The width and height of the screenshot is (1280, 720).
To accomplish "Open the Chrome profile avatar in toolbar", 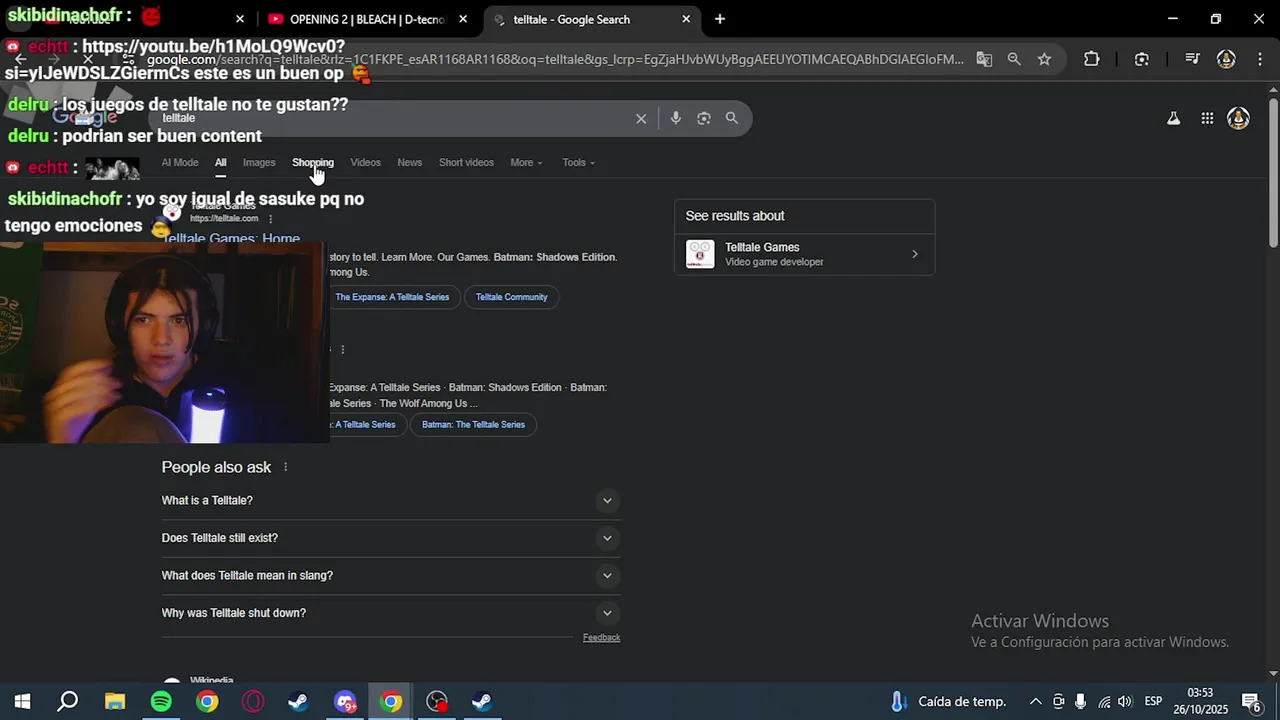I will [x=1226, y=59].
